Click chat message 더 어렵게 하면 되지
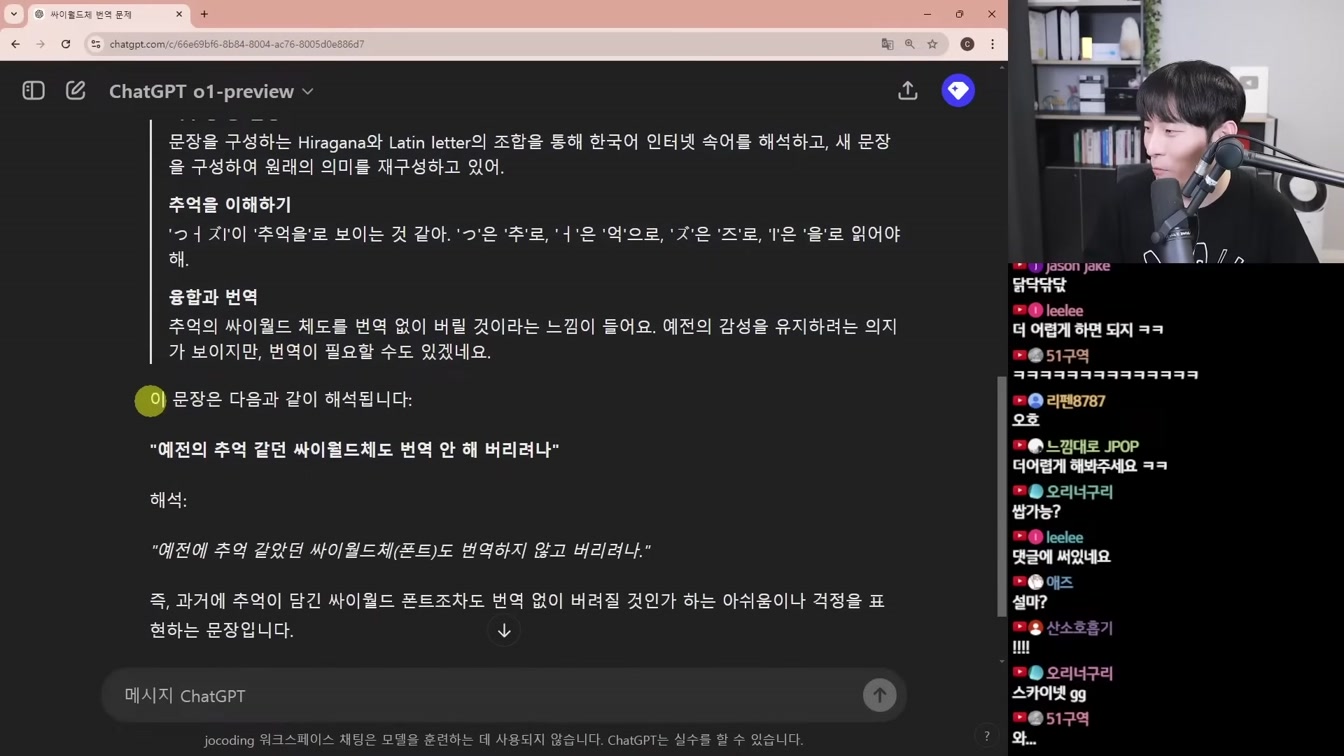 tap(1088, 330)
